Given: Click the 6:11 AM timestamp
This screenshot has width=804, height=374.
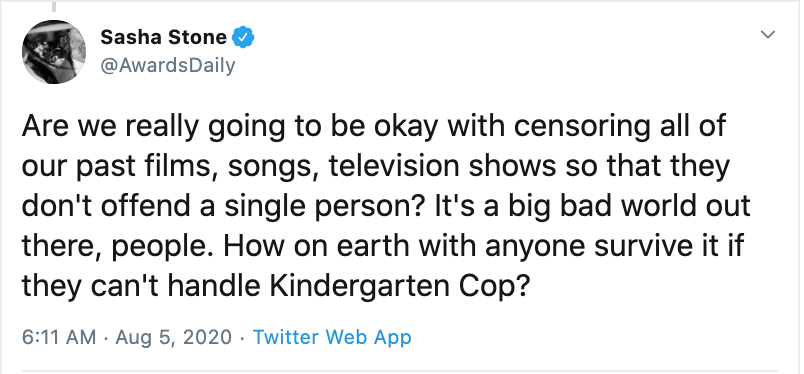Looking at the screenshot, I should 58,337.
